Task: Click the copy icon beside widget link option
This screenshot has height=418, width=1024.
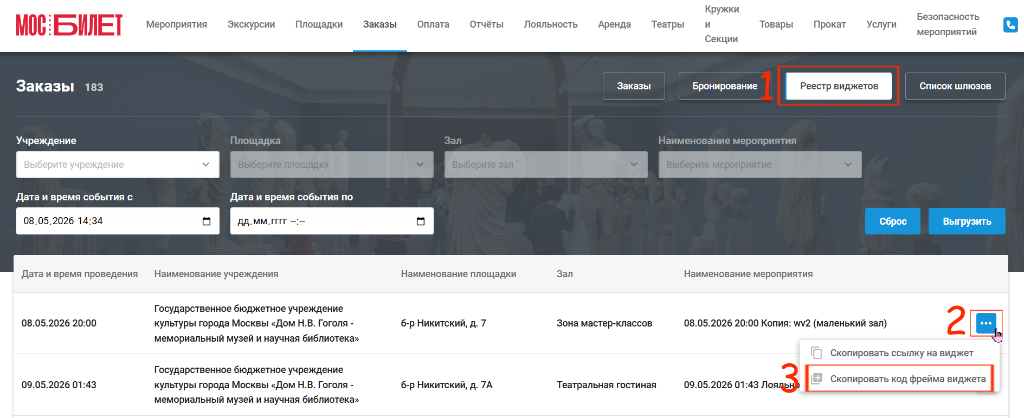Action: 816,353
